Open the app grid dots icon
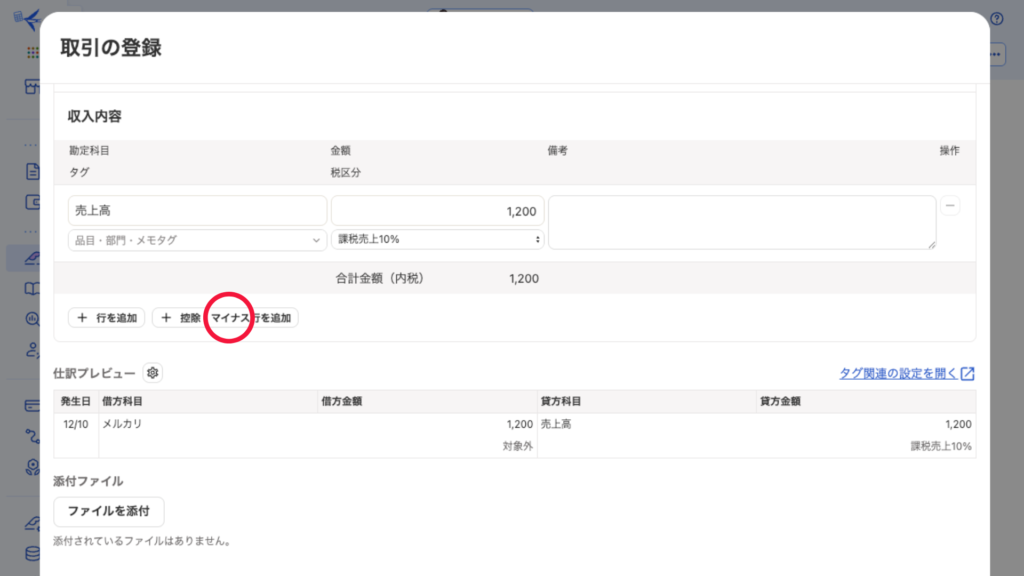This screenshot has width=1024, height=576. point(33,53)
